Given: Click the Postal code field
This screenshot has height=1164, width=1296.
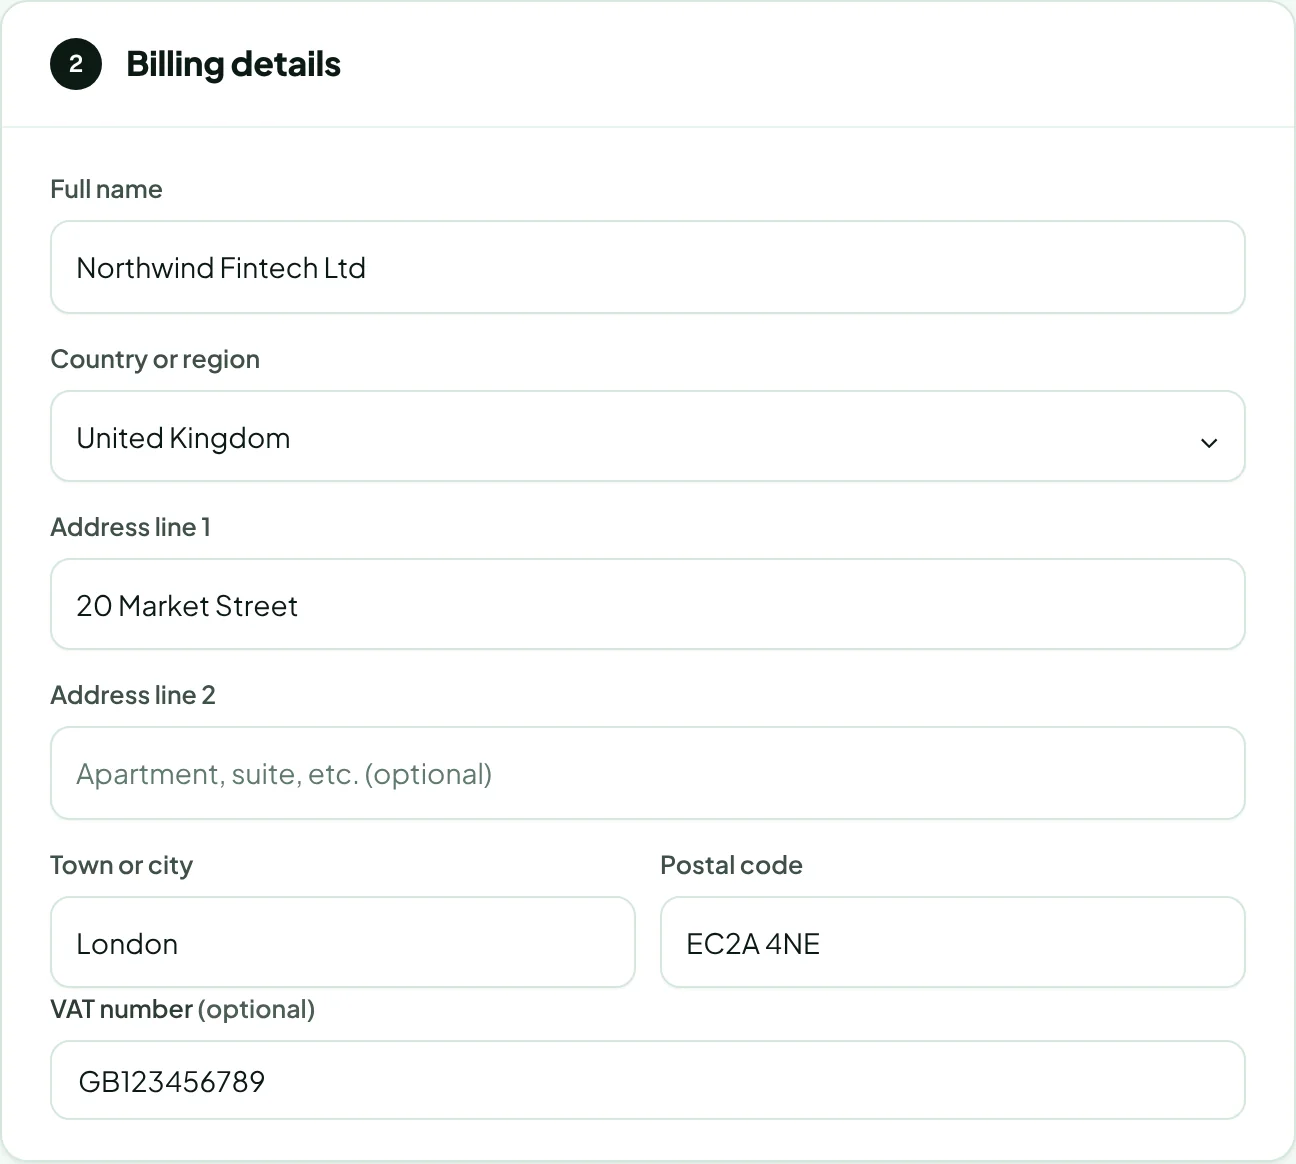Looking at the screenshot, I should [x=952, y=942].
